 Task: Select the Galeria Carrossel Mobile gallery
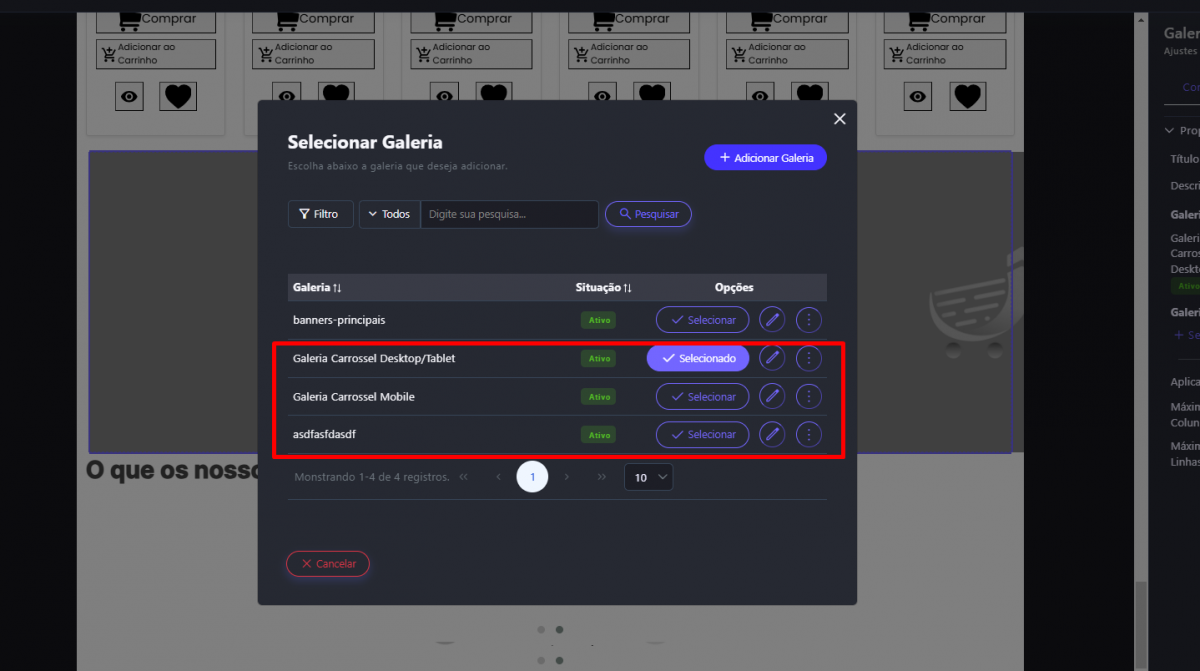pos(702,397)
